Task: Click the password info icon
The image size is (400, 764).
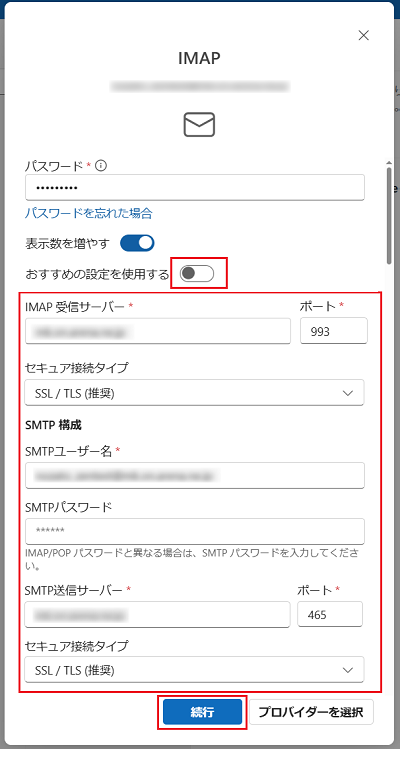Action: click(101, 166)
